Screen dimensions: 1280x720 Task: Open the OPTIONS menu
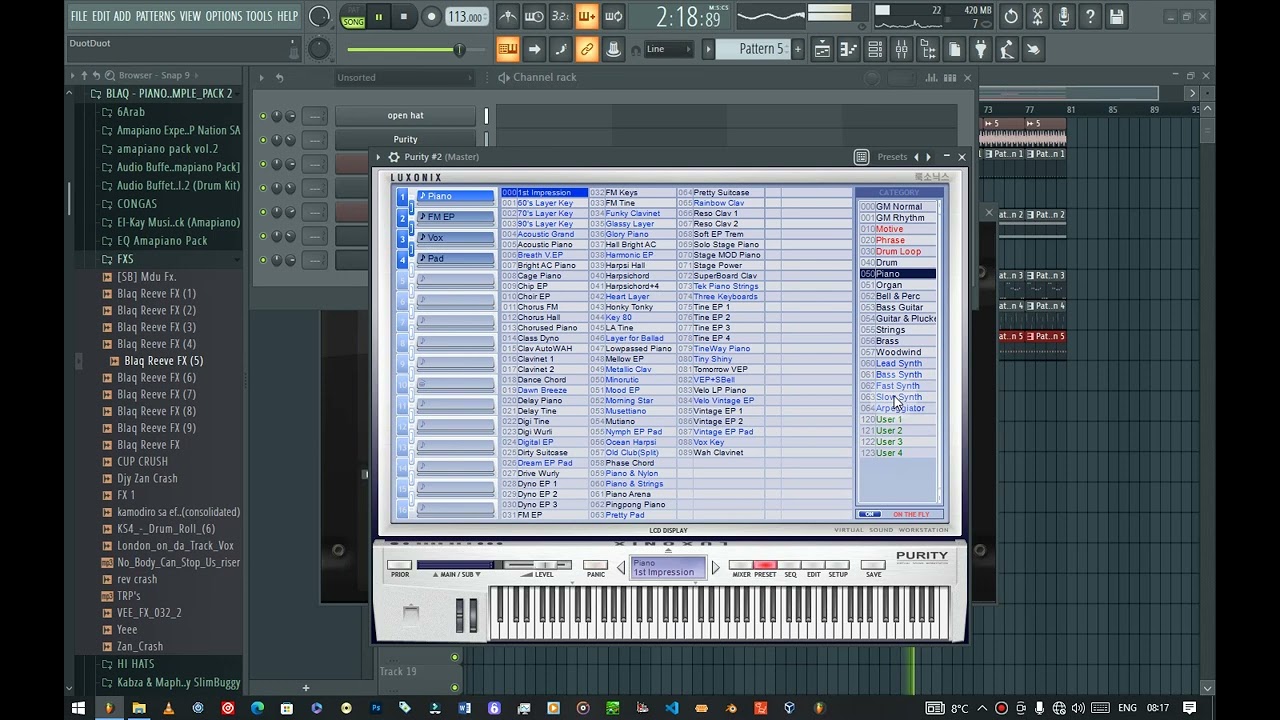(224, 16)
